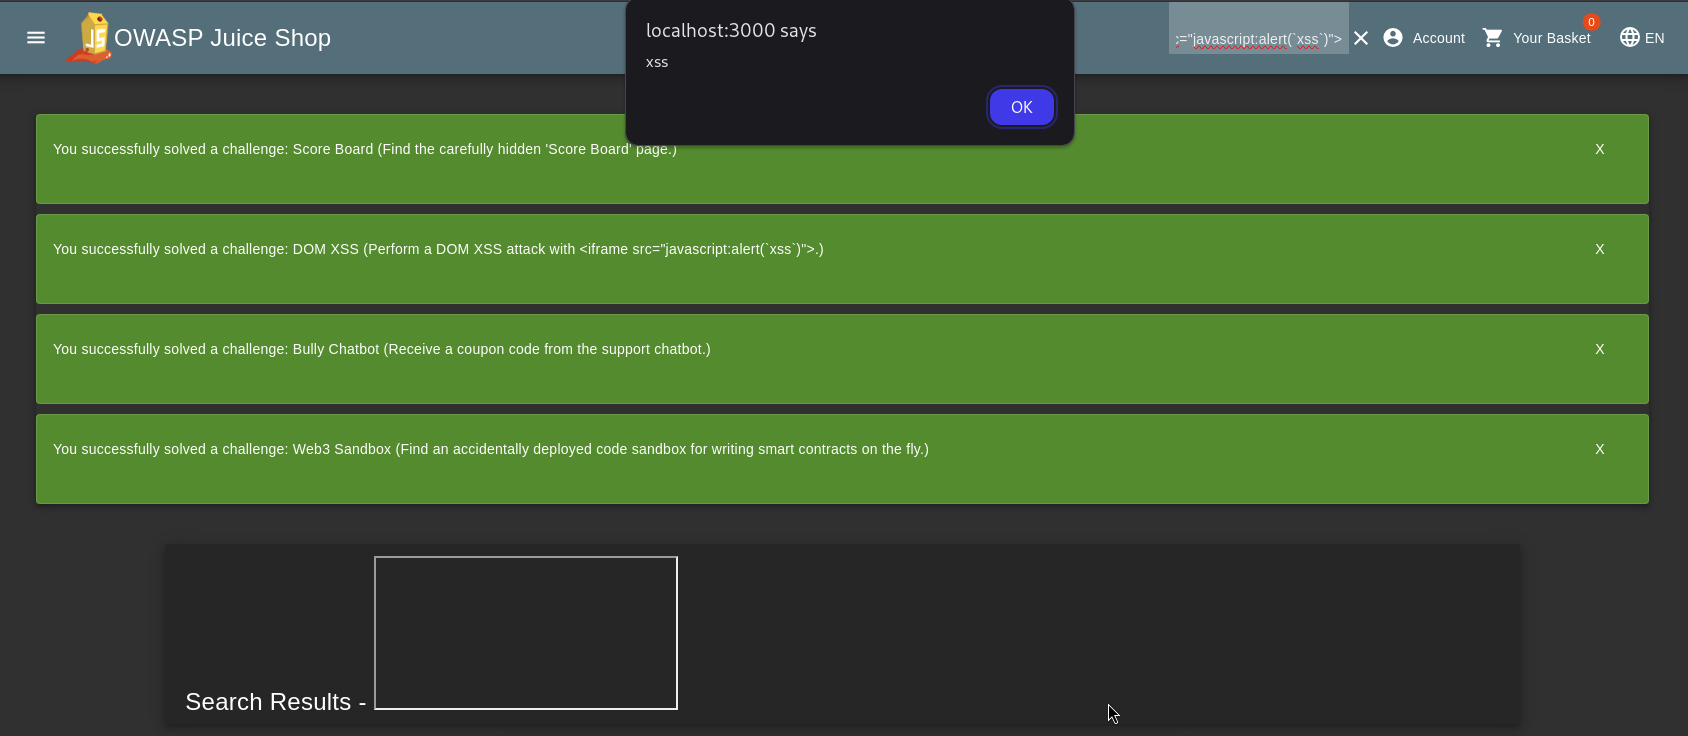
Task: Close the Web3 Sandbox challenge notification
Action: [1600, 449]
